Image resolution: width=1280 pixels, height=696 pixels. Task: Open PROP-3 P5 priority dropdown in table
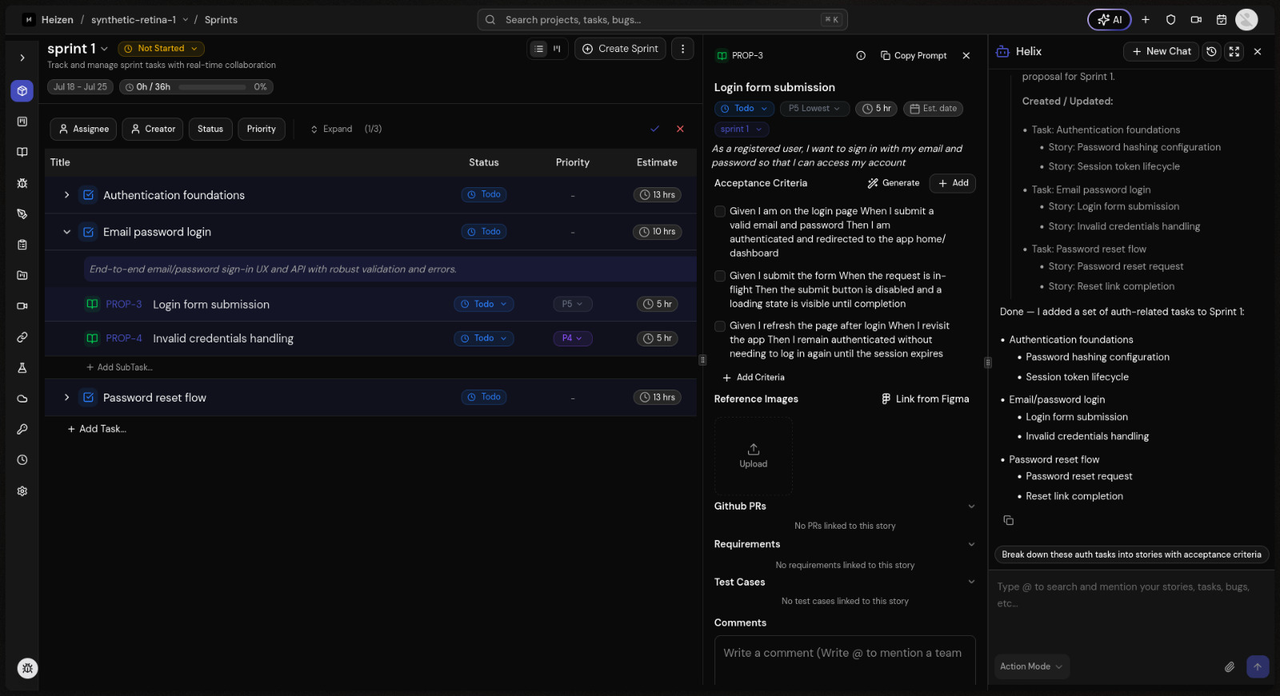coord(572,304)
